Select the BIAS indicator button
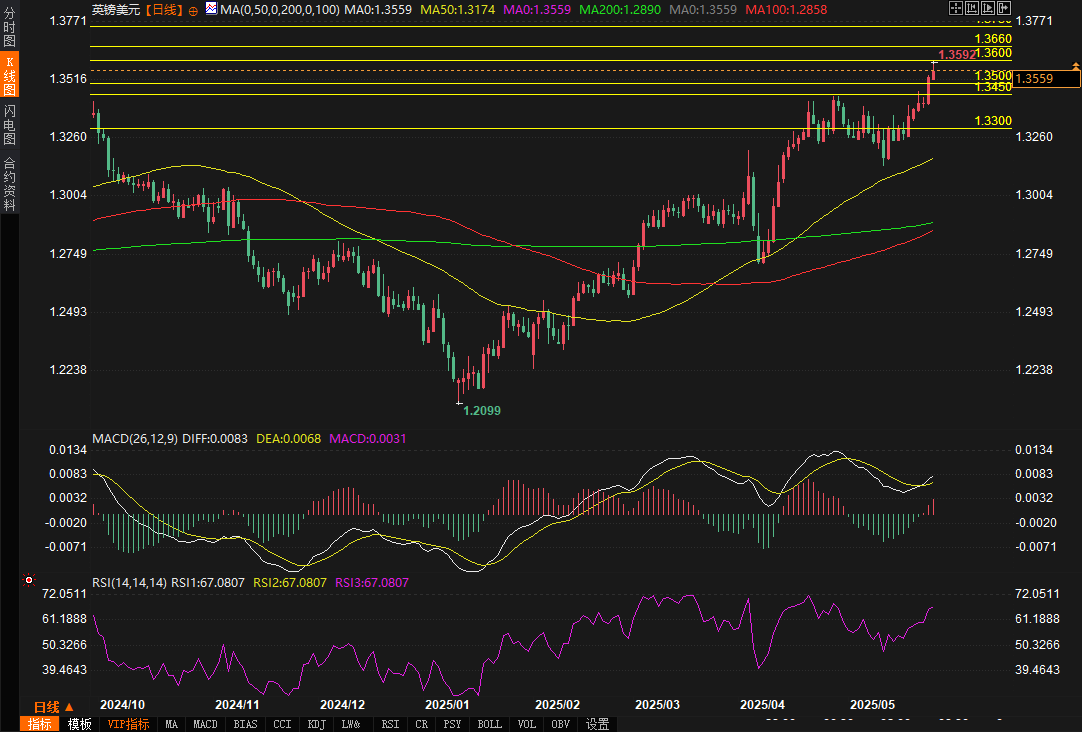This screenshot has height=732, width=1082. [245, 724]
